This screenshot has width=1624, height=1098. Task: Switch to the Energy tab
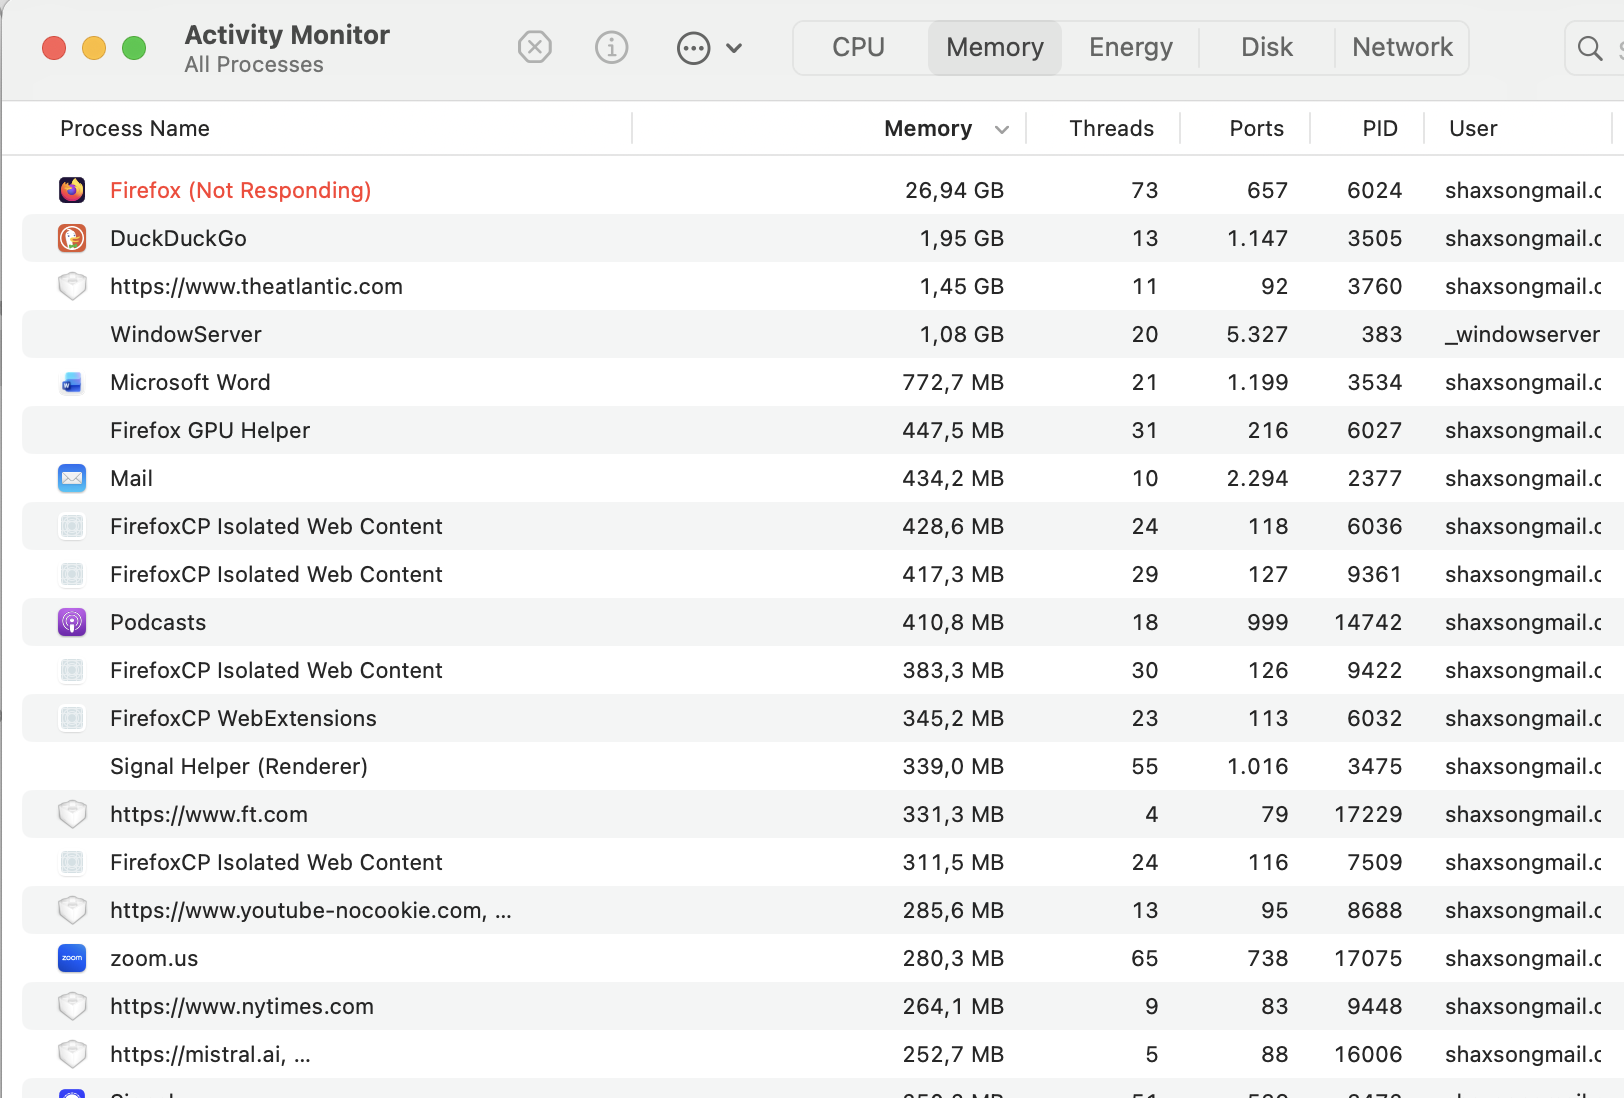(1130, 47)
